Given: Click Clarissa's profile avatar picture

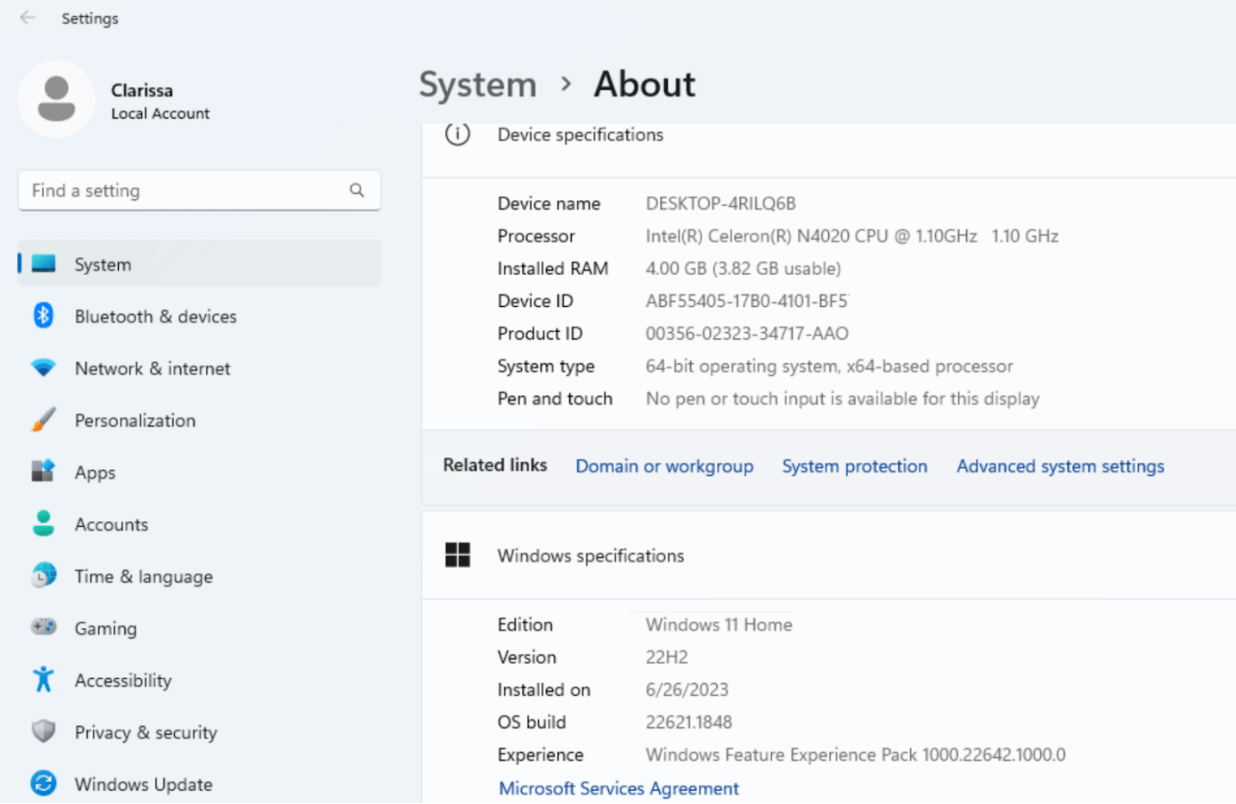Looking at the screenshot, I should [x=57, y=99].
